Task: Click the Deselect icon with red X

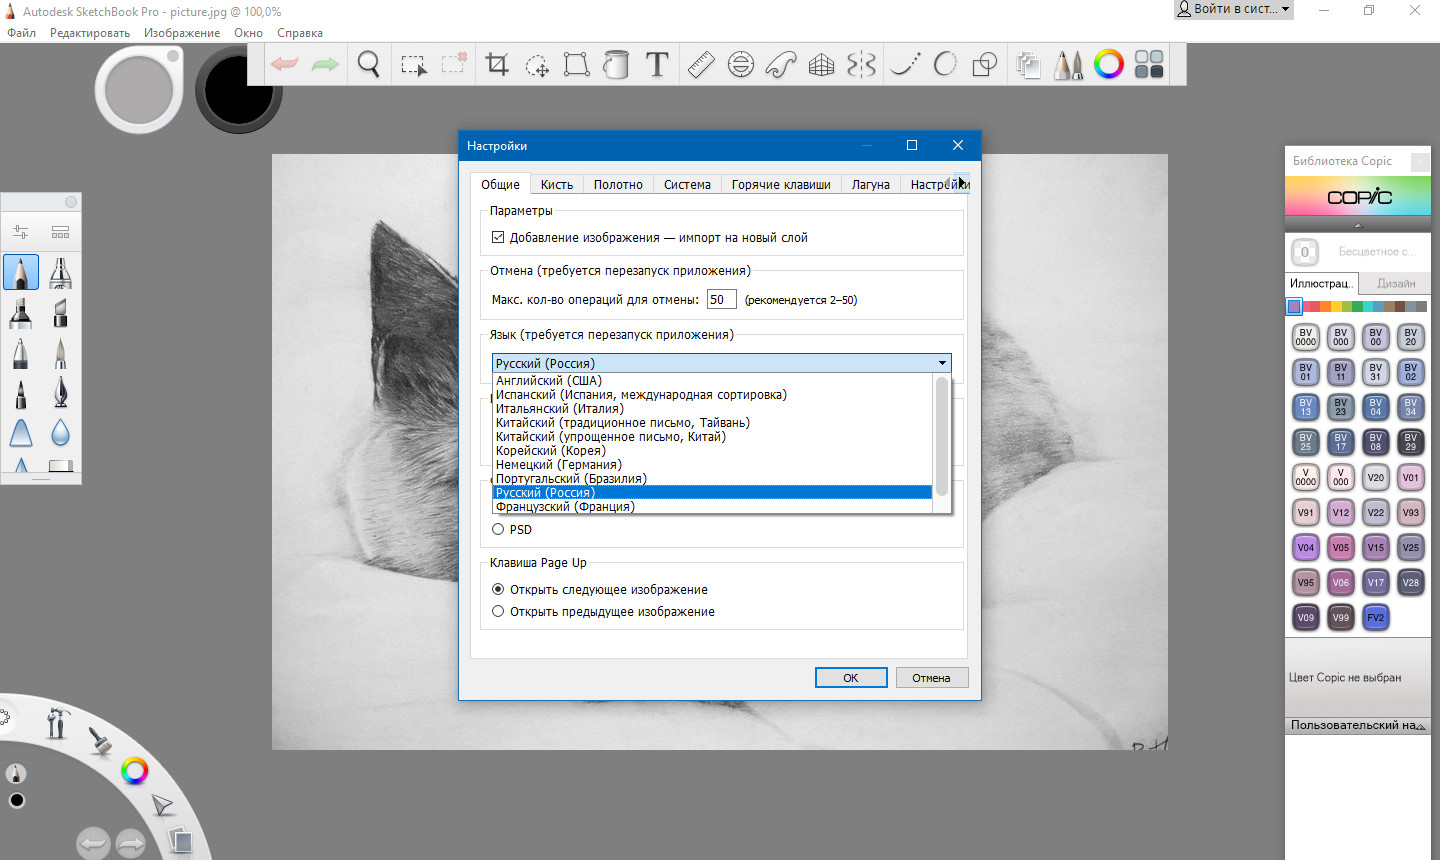Action: 454,64
